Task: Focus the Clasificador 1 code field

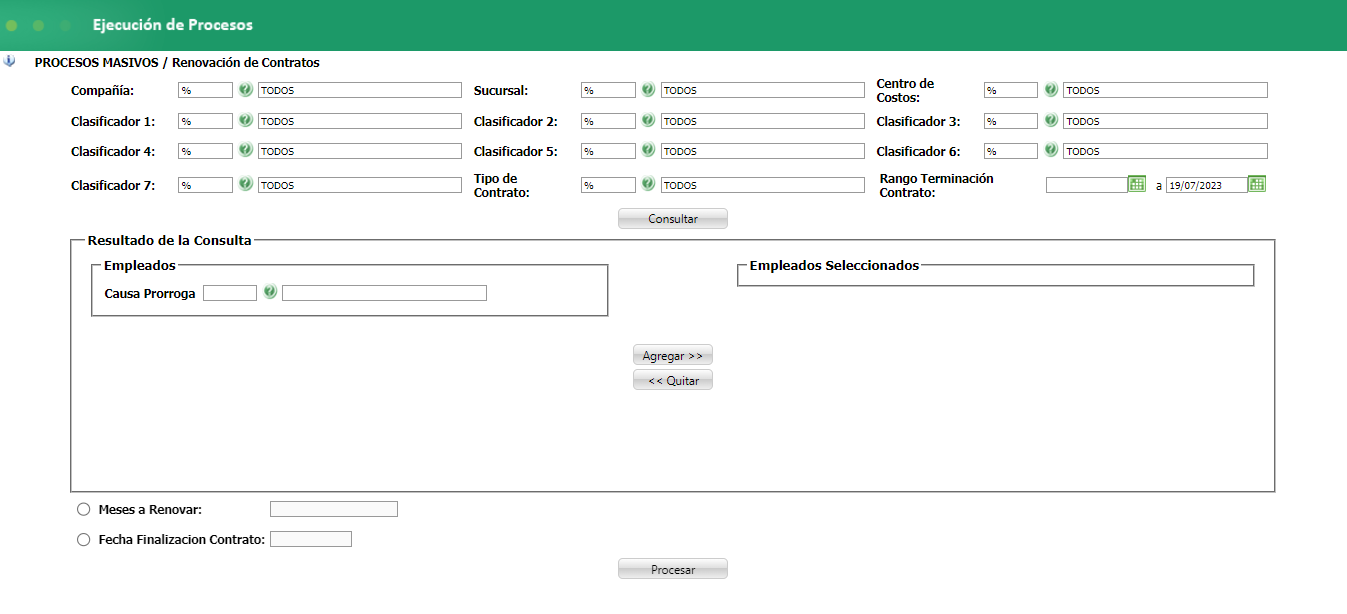Action: [x=206, y=121]
